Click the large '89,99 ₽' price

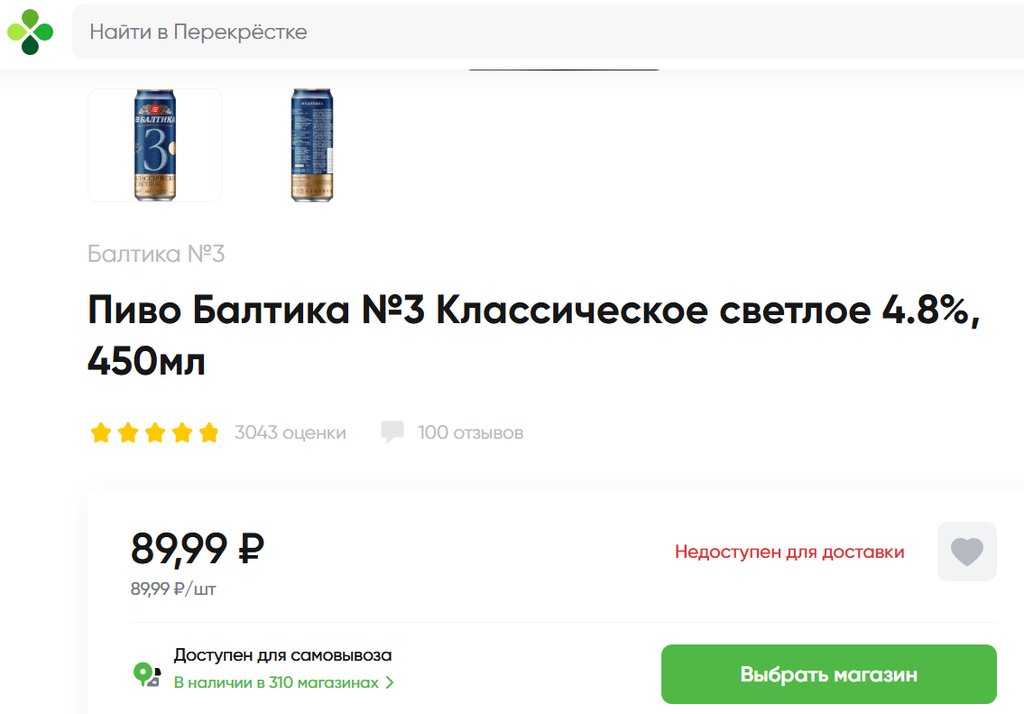pyautogui.click(x=197, y=548)
